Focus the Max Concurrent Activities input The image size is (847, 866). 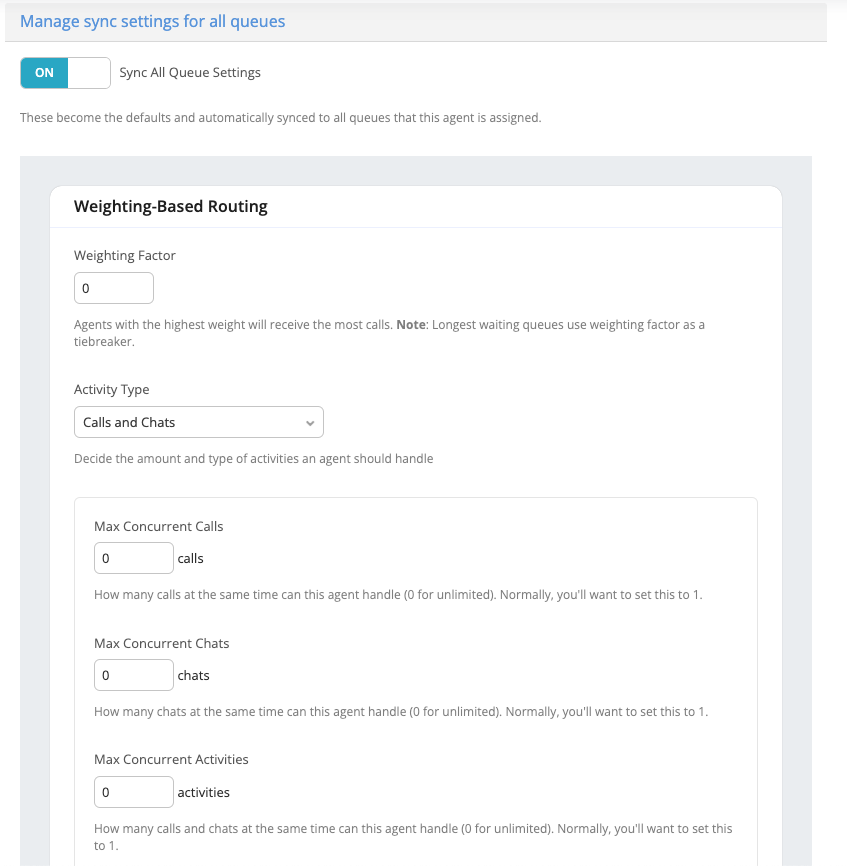tap(134, 792)
